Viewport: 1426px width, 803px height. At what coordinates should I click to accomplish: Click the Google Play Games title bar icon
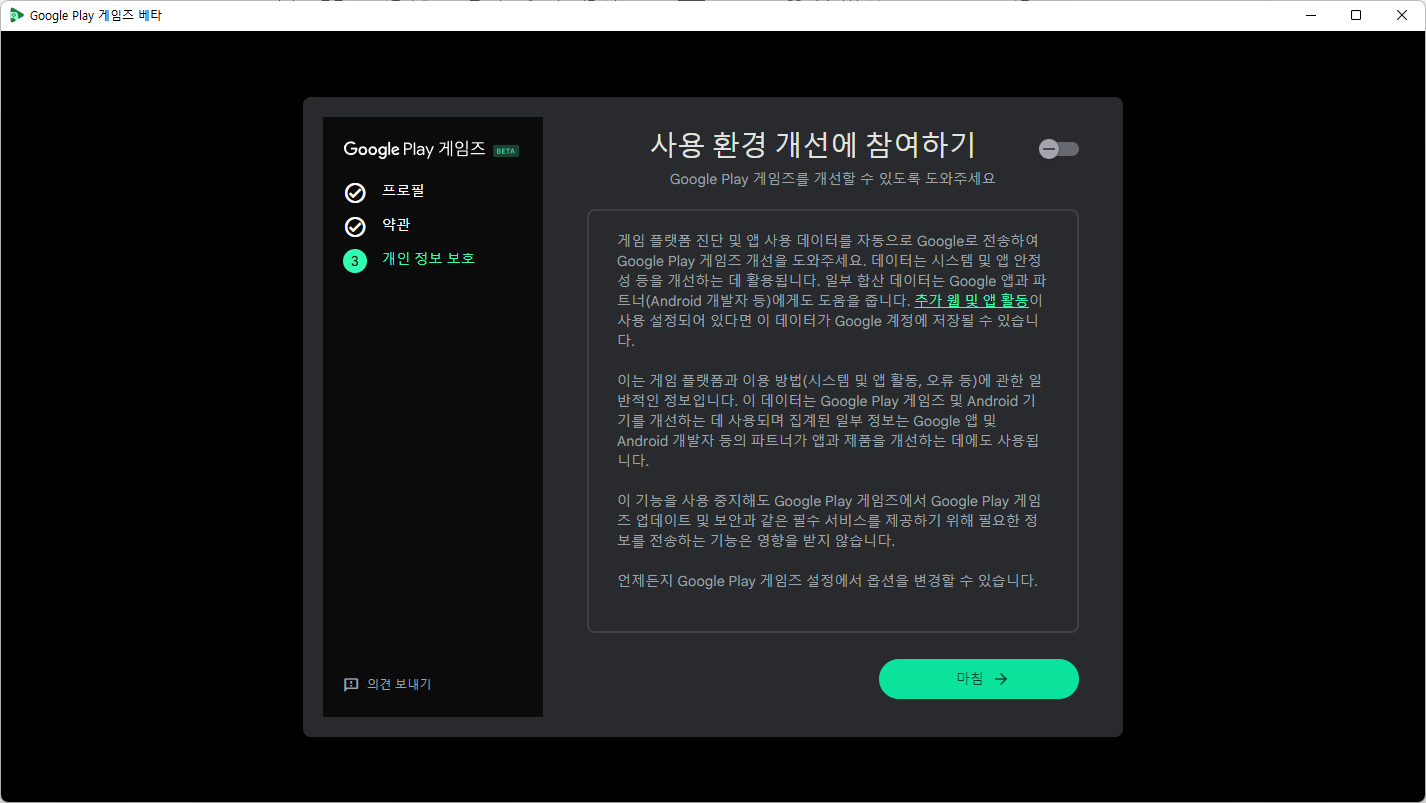[x=16, y=15]
